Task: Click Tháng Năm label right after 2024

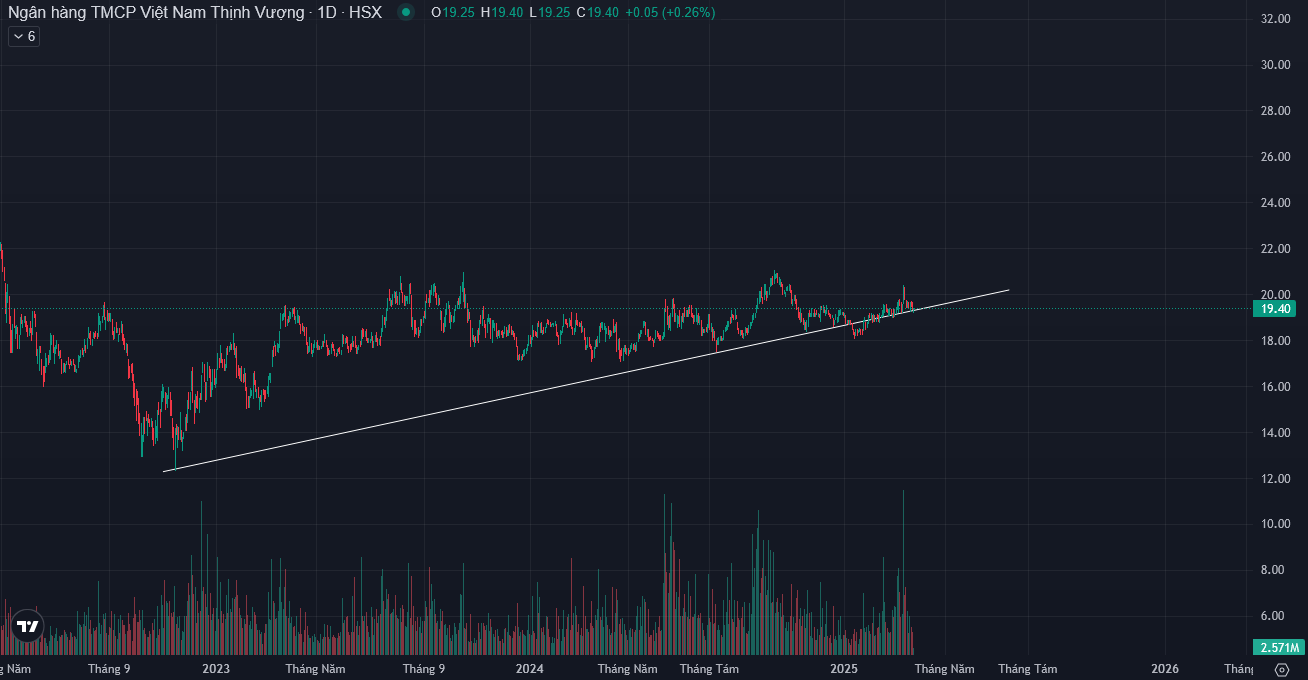Action: pos(628,669)
